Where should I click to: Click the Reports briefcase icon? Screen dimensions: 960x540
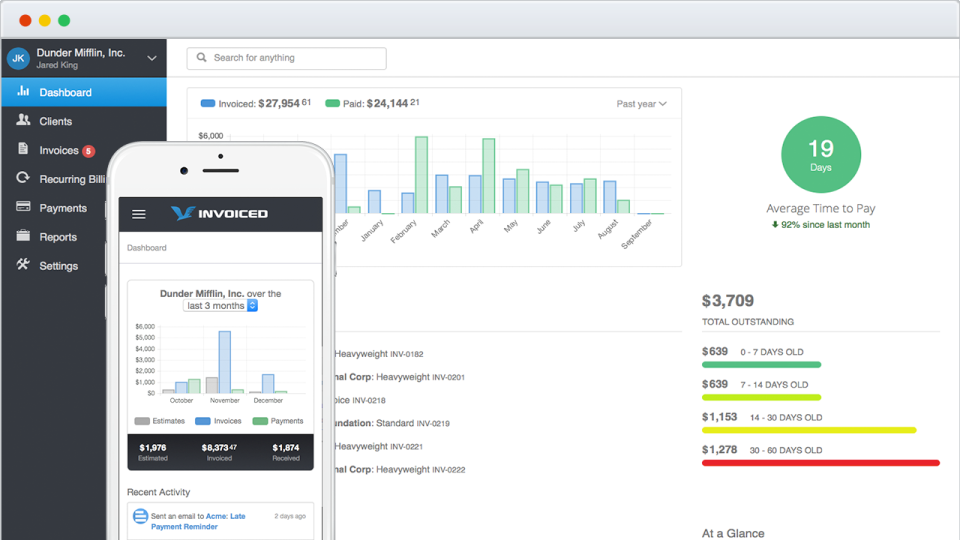[x=23, y=235]
